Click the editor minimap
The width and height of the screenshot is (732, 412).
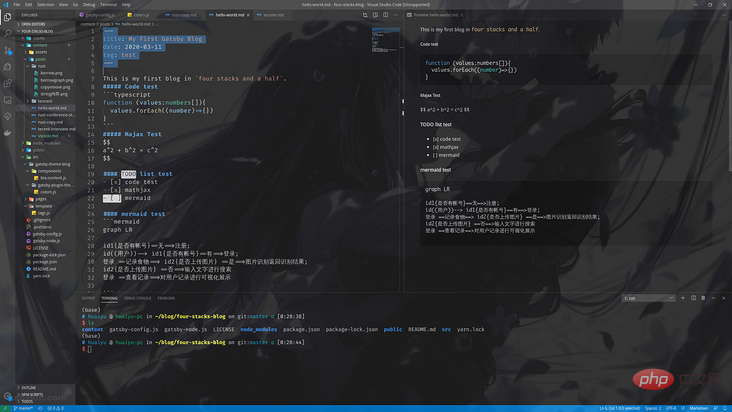(x=386, y=40)
